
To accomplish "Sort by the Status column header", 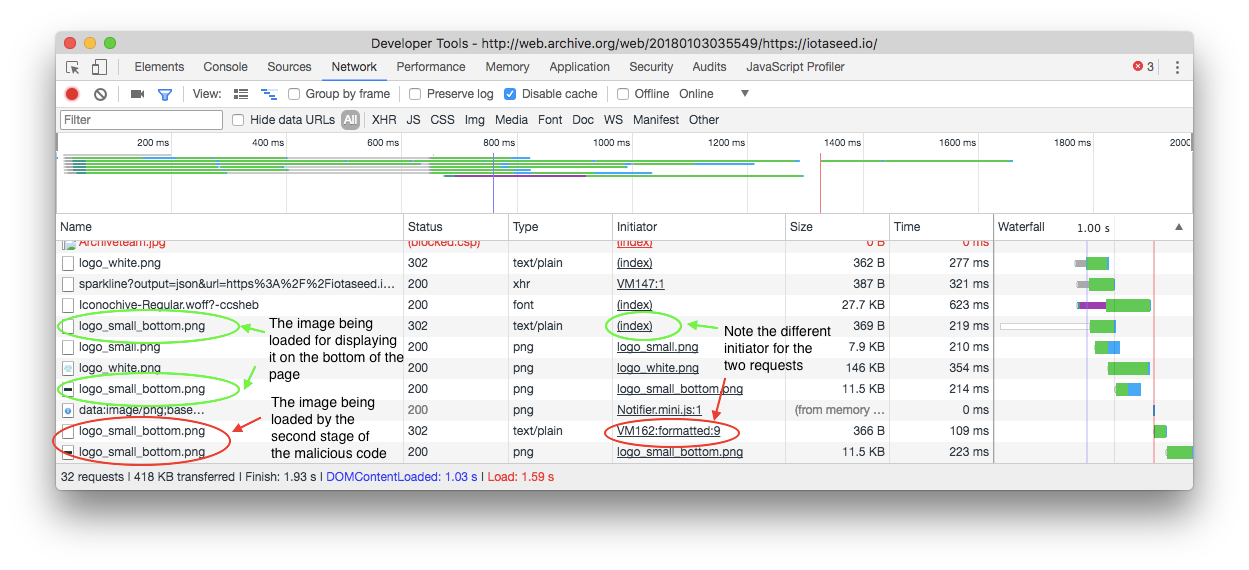I will click(x=456, y=227).
